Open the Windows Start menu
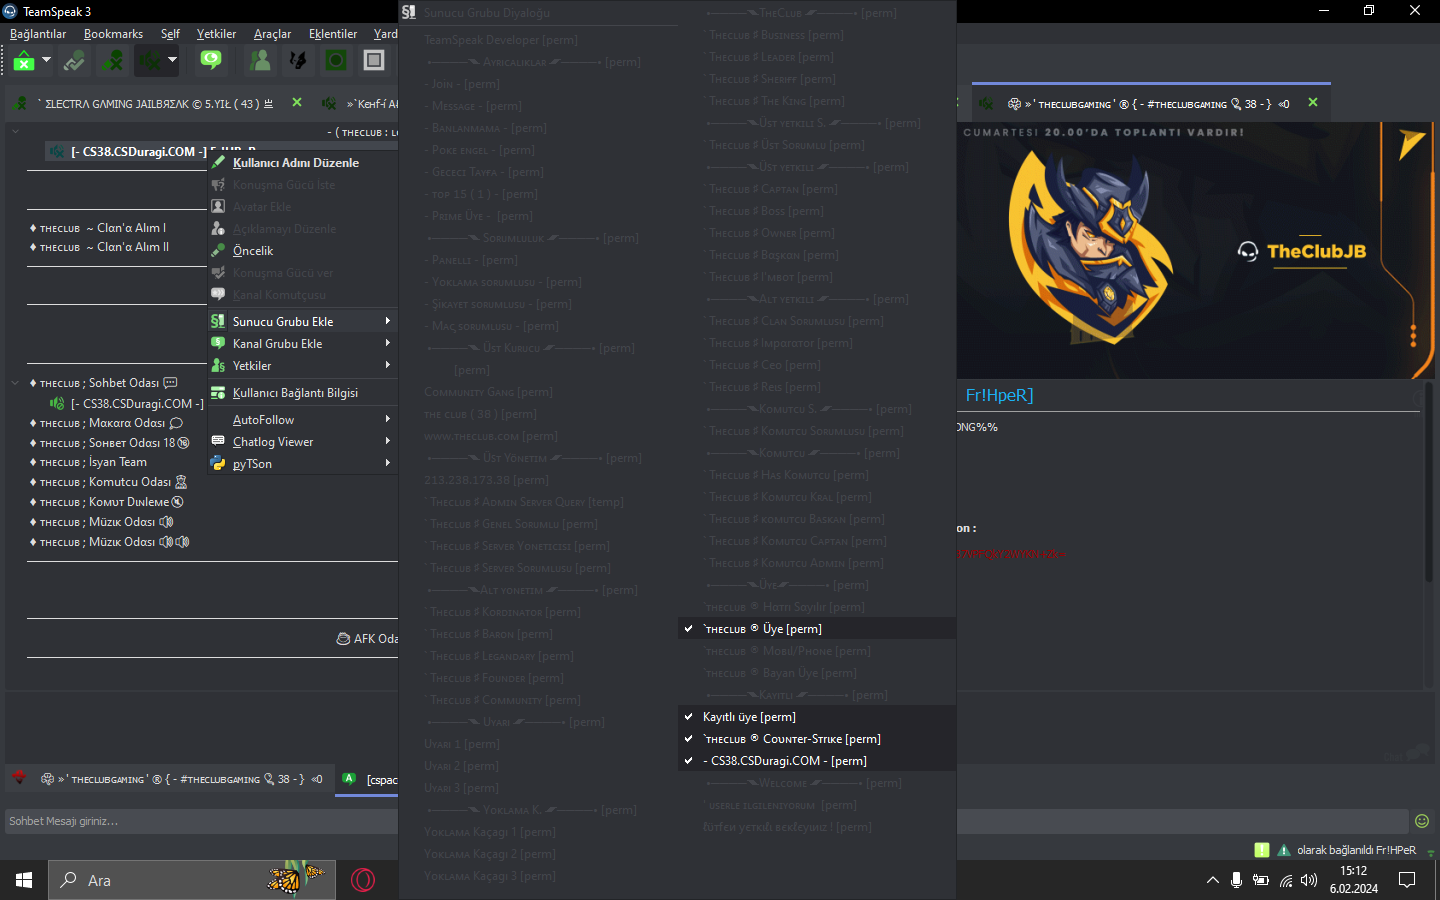The image size is (1440, 900). 24,880
